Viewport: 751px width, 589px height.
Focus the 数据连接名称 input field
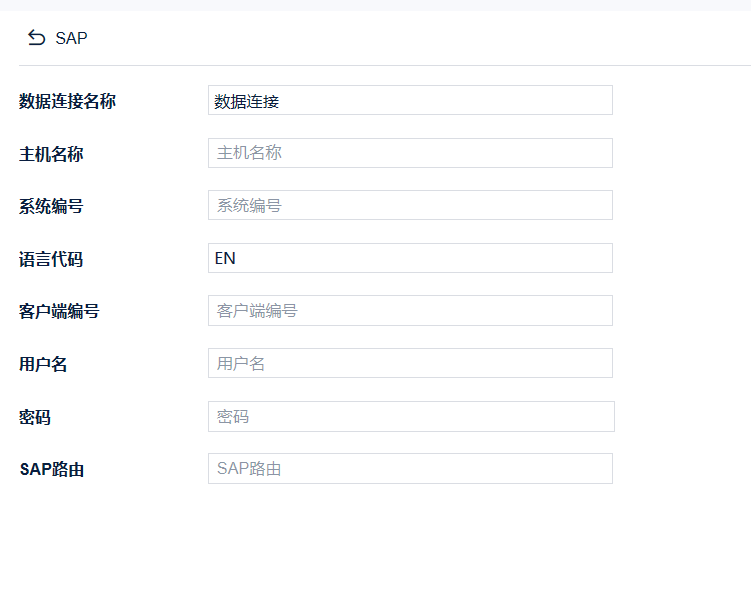click(x=410, y=100)
